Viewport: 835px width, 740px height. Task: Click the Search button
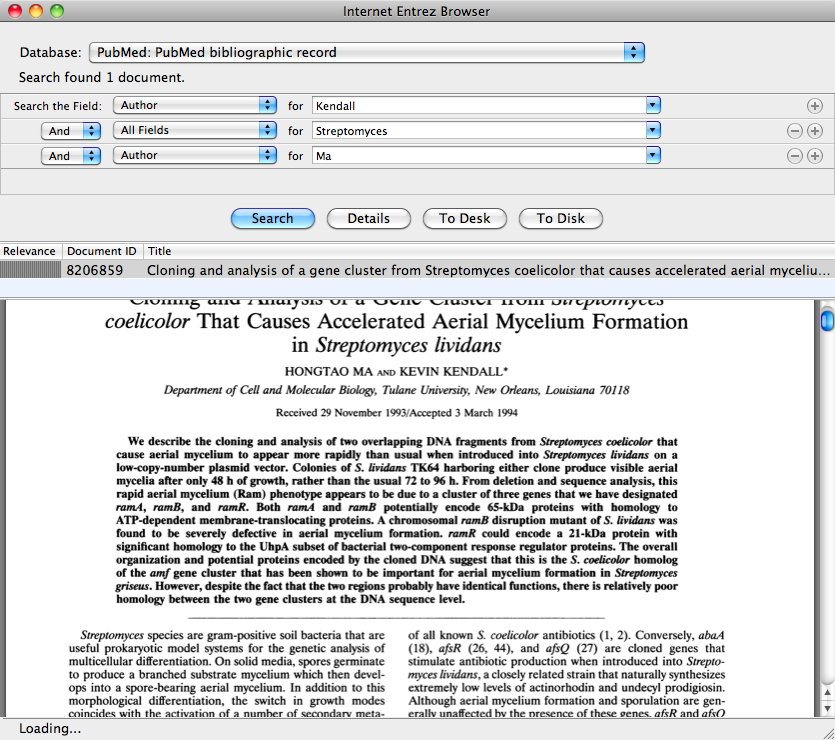click(272, 218)
